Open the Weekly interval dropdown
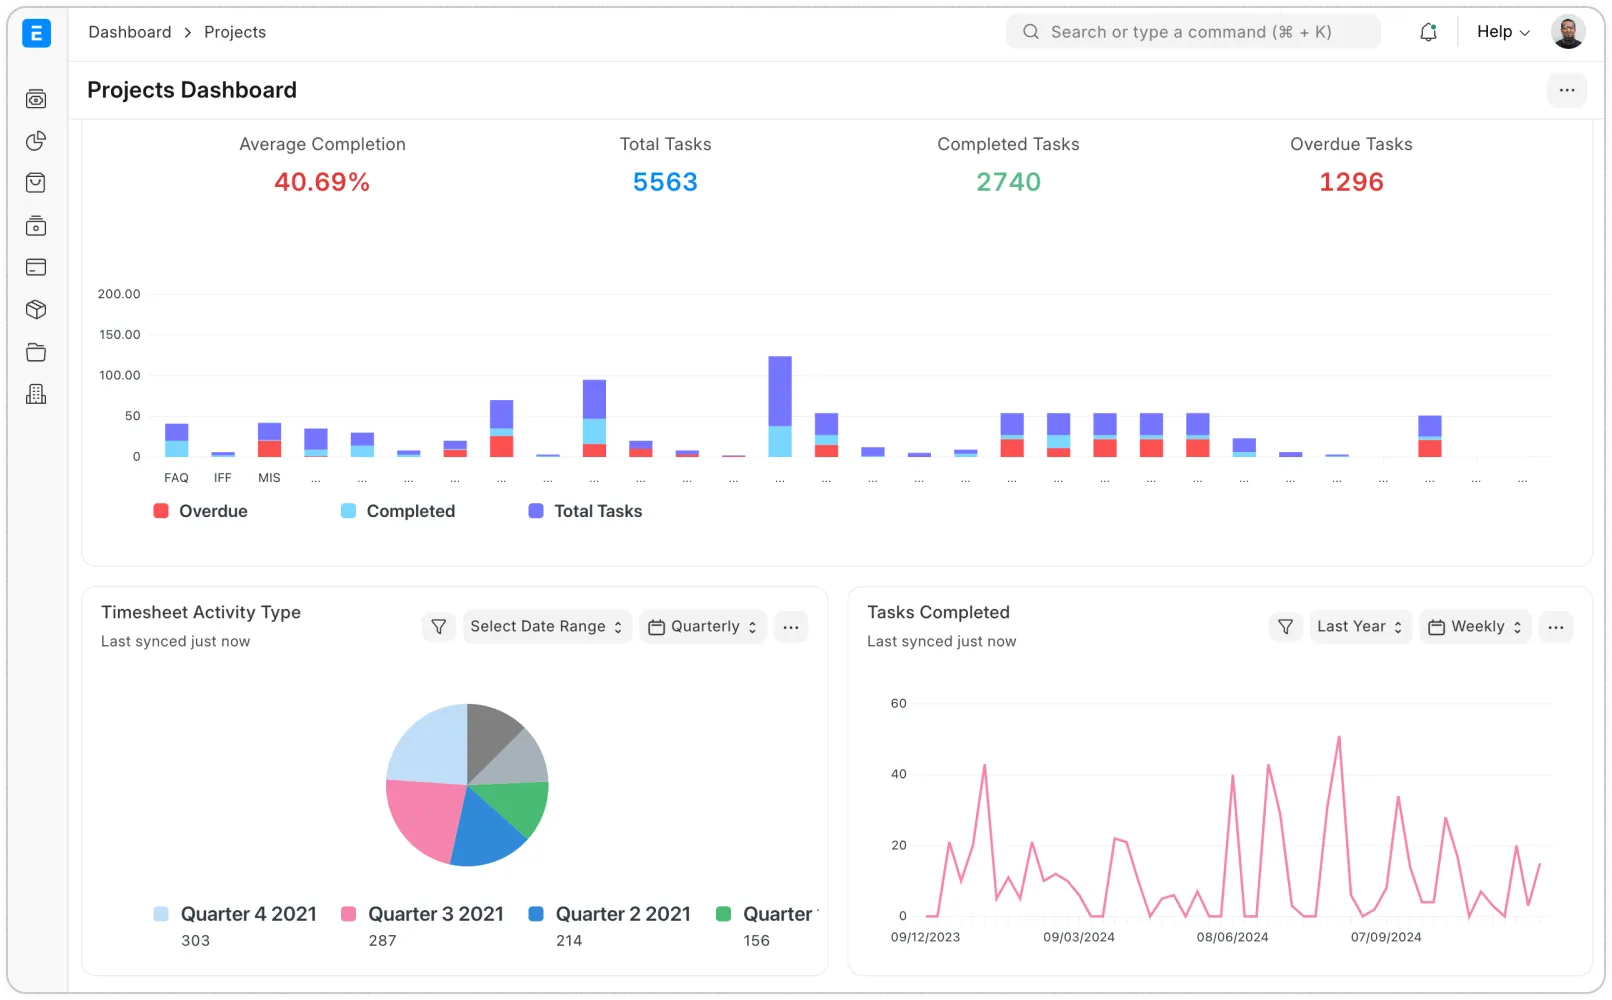 [1474, 626]
